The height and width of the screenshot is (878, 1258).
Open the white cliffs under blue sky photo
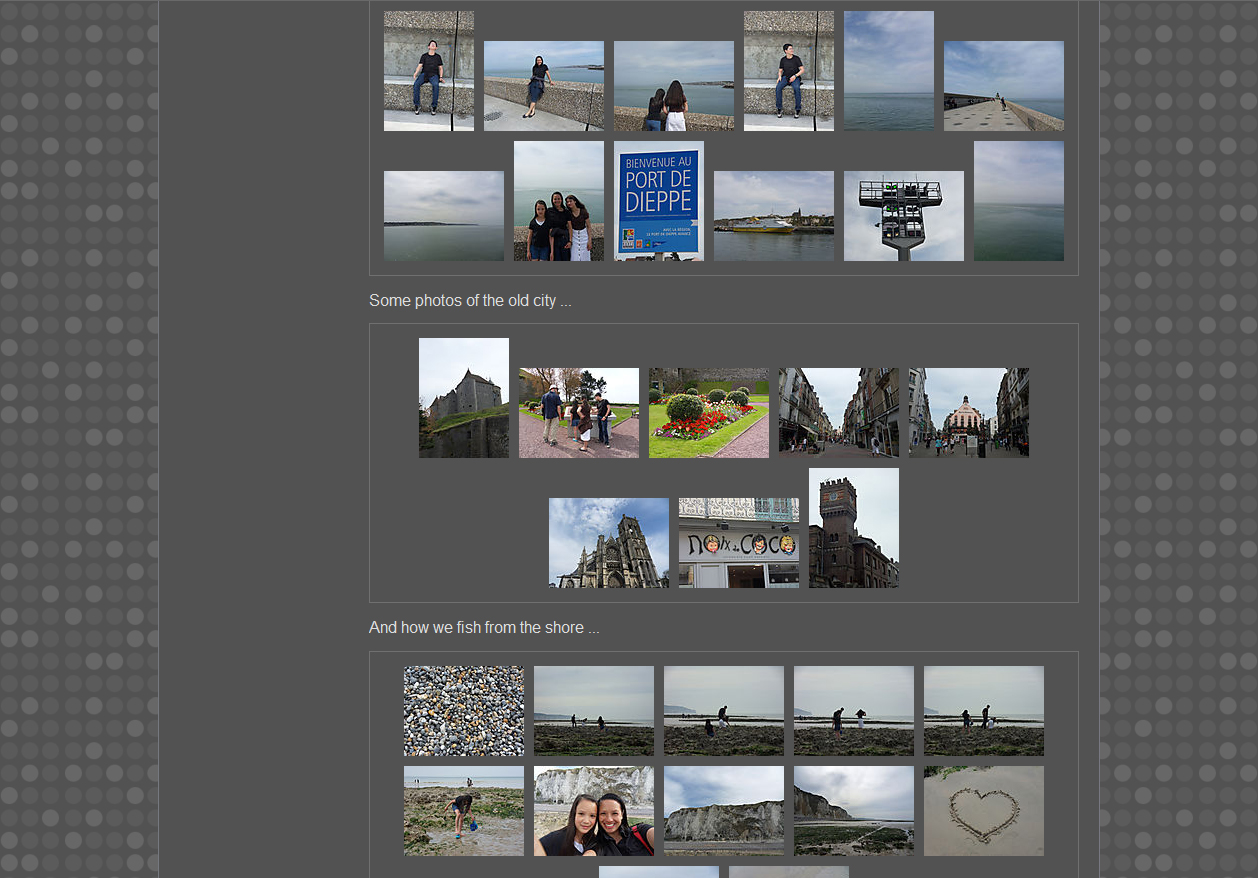click(723, 811)
